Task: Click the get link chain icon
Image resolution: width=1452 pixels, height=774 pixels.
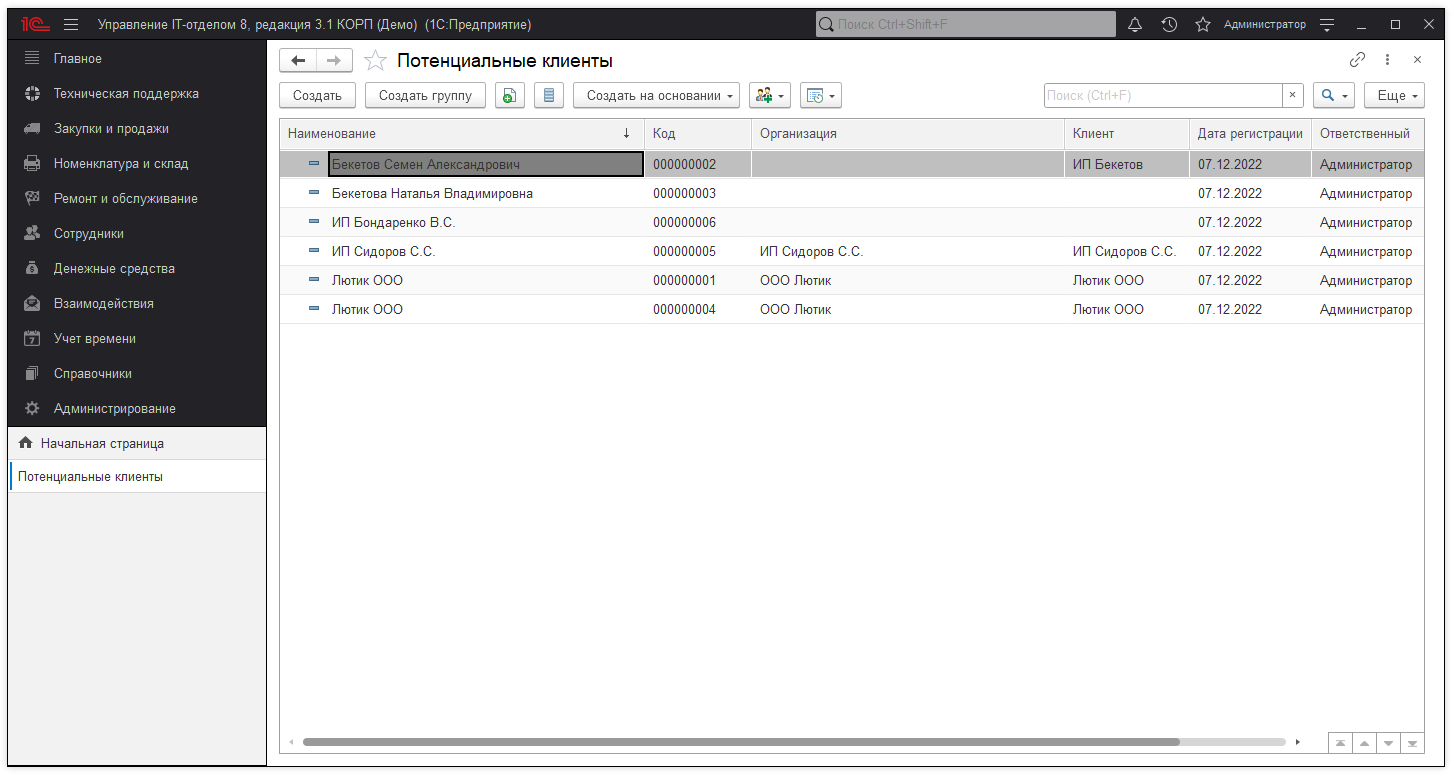Action: [1357, 60]
